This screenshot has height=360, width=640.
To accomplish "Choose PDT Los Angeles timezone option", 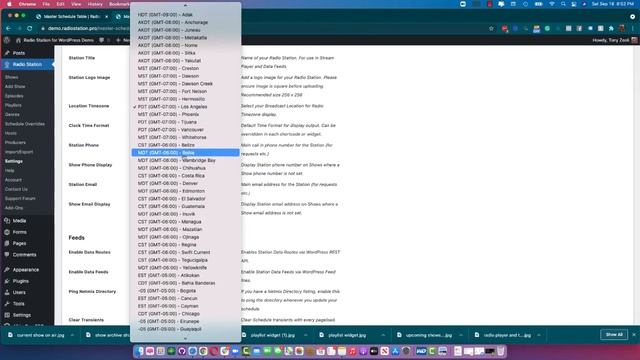I will [x=185, y=107].
